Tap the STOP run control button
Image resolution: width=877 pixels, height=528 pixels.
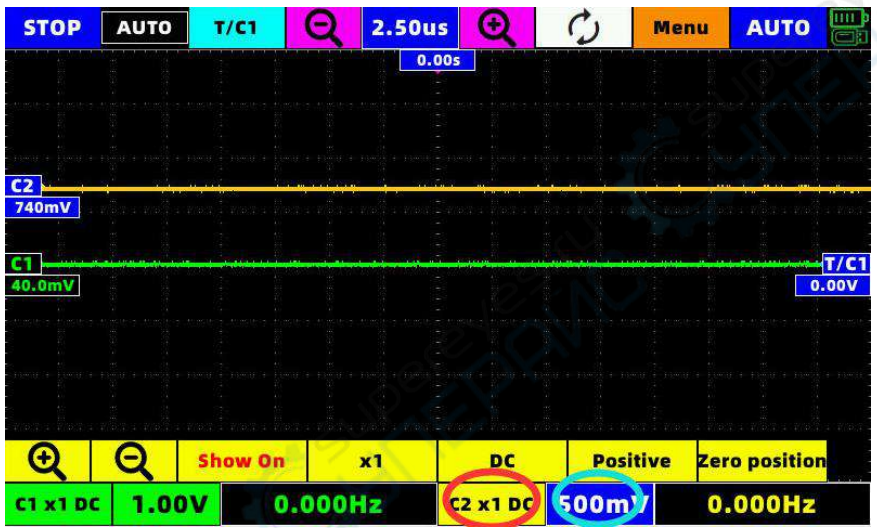[x=52, y=27]
